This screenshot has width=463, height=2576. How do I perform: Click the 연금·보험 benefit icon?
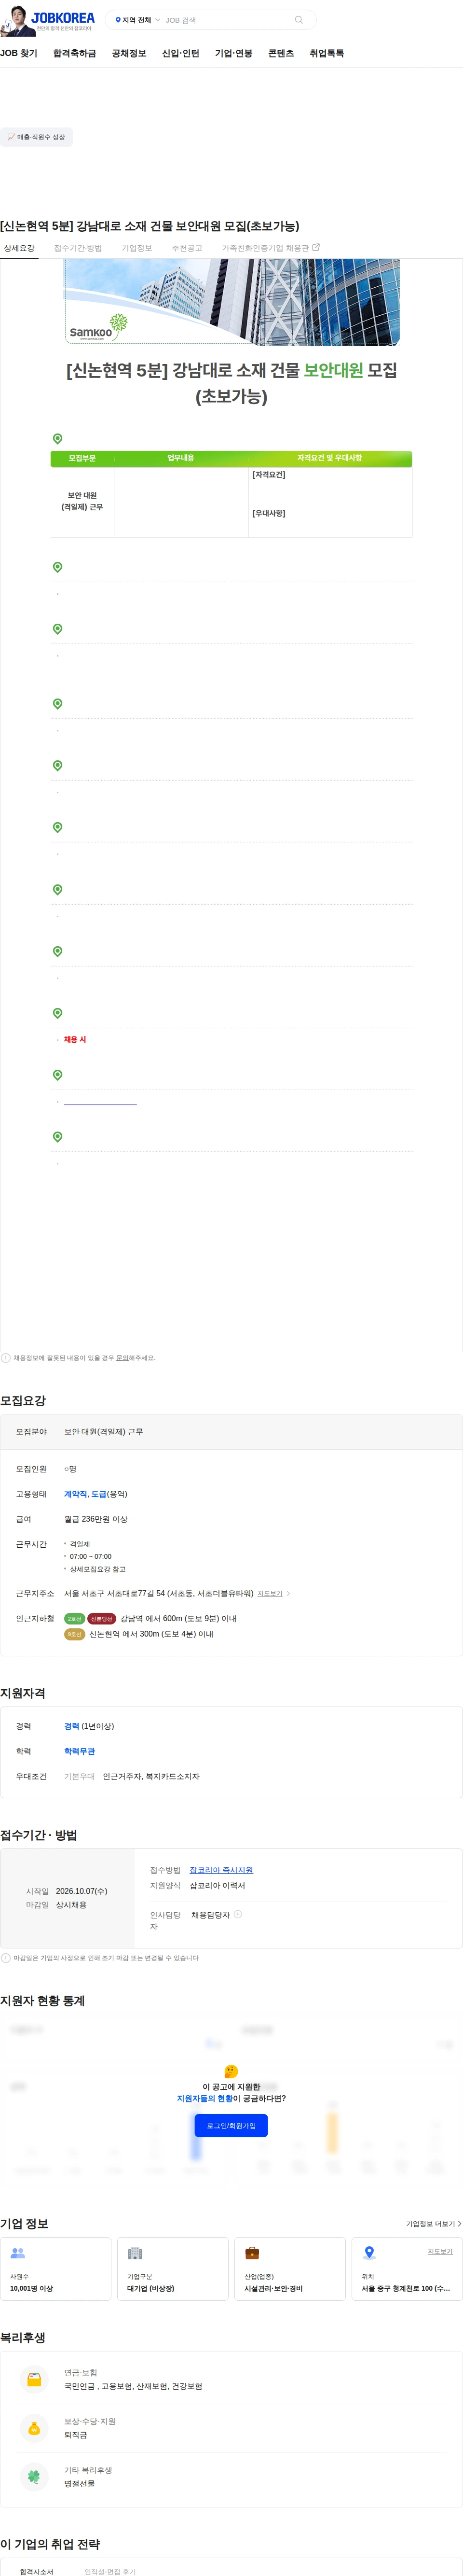[34, 2380]
